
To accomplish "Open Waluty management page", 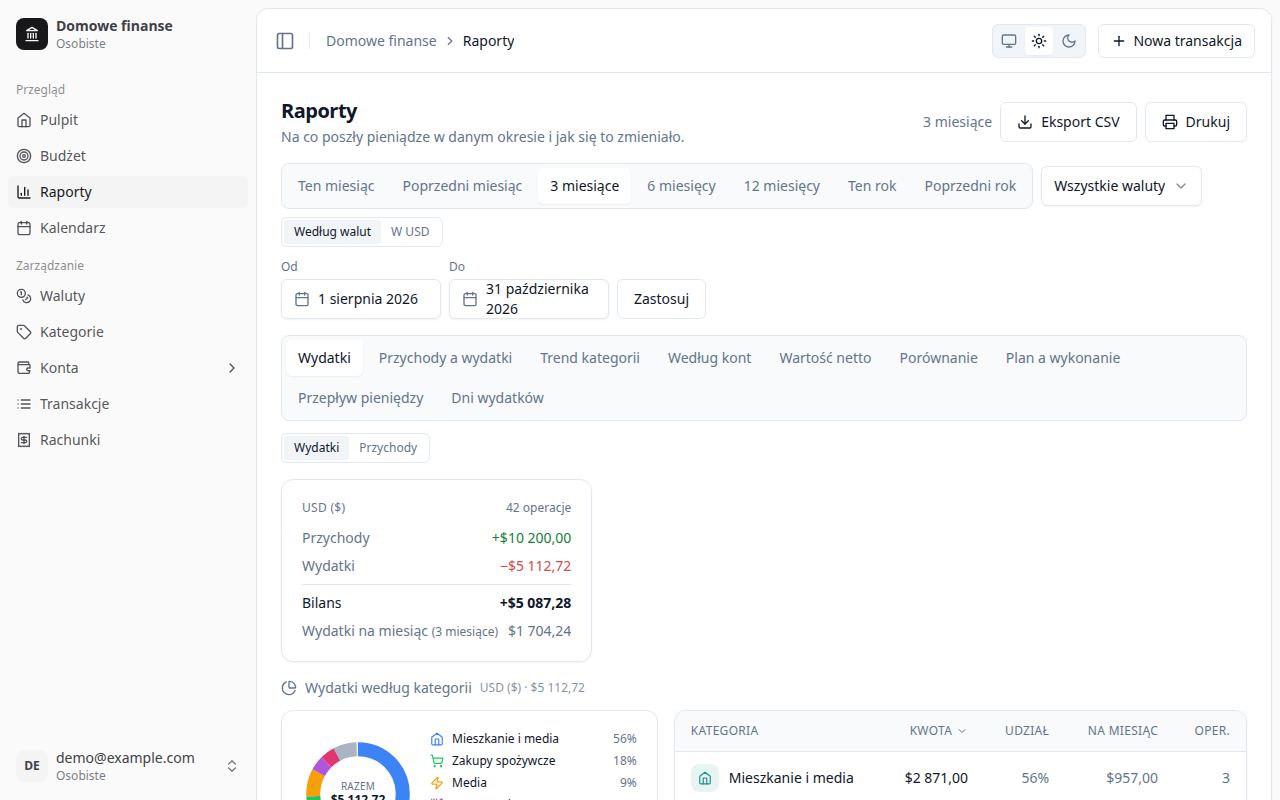I will click(128, 296).
